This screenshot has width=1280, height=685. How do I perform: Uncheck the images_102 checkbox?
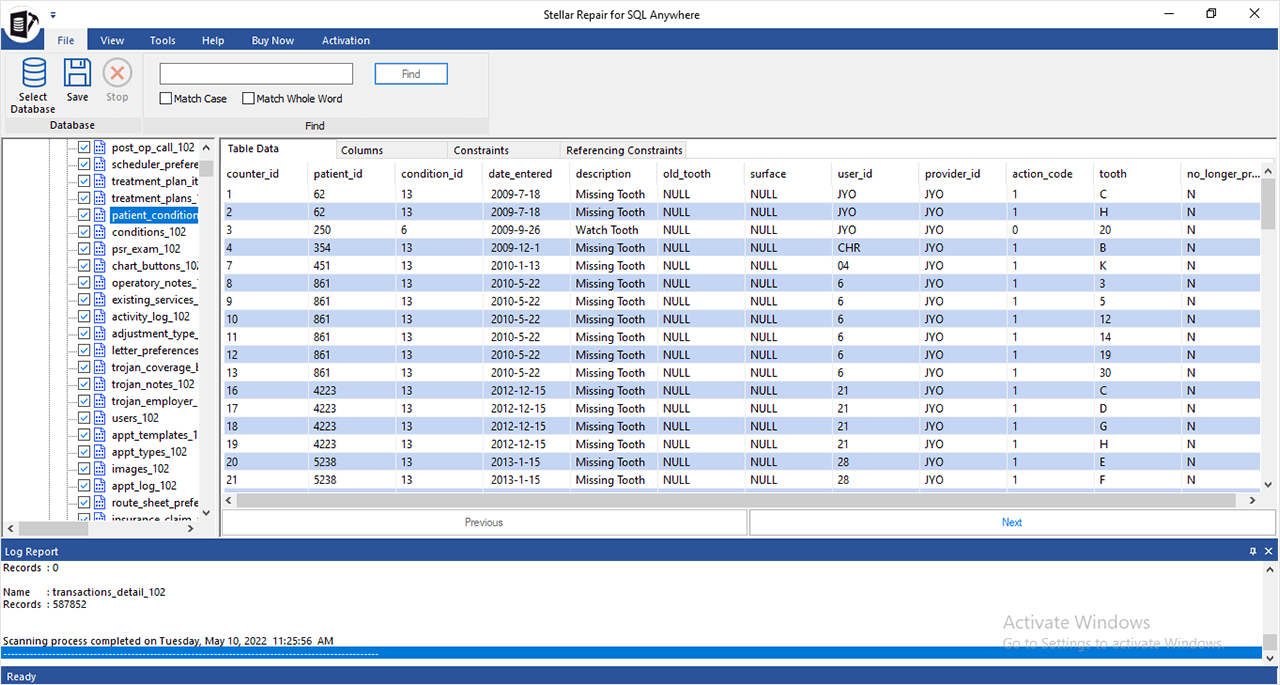point(84,469)
